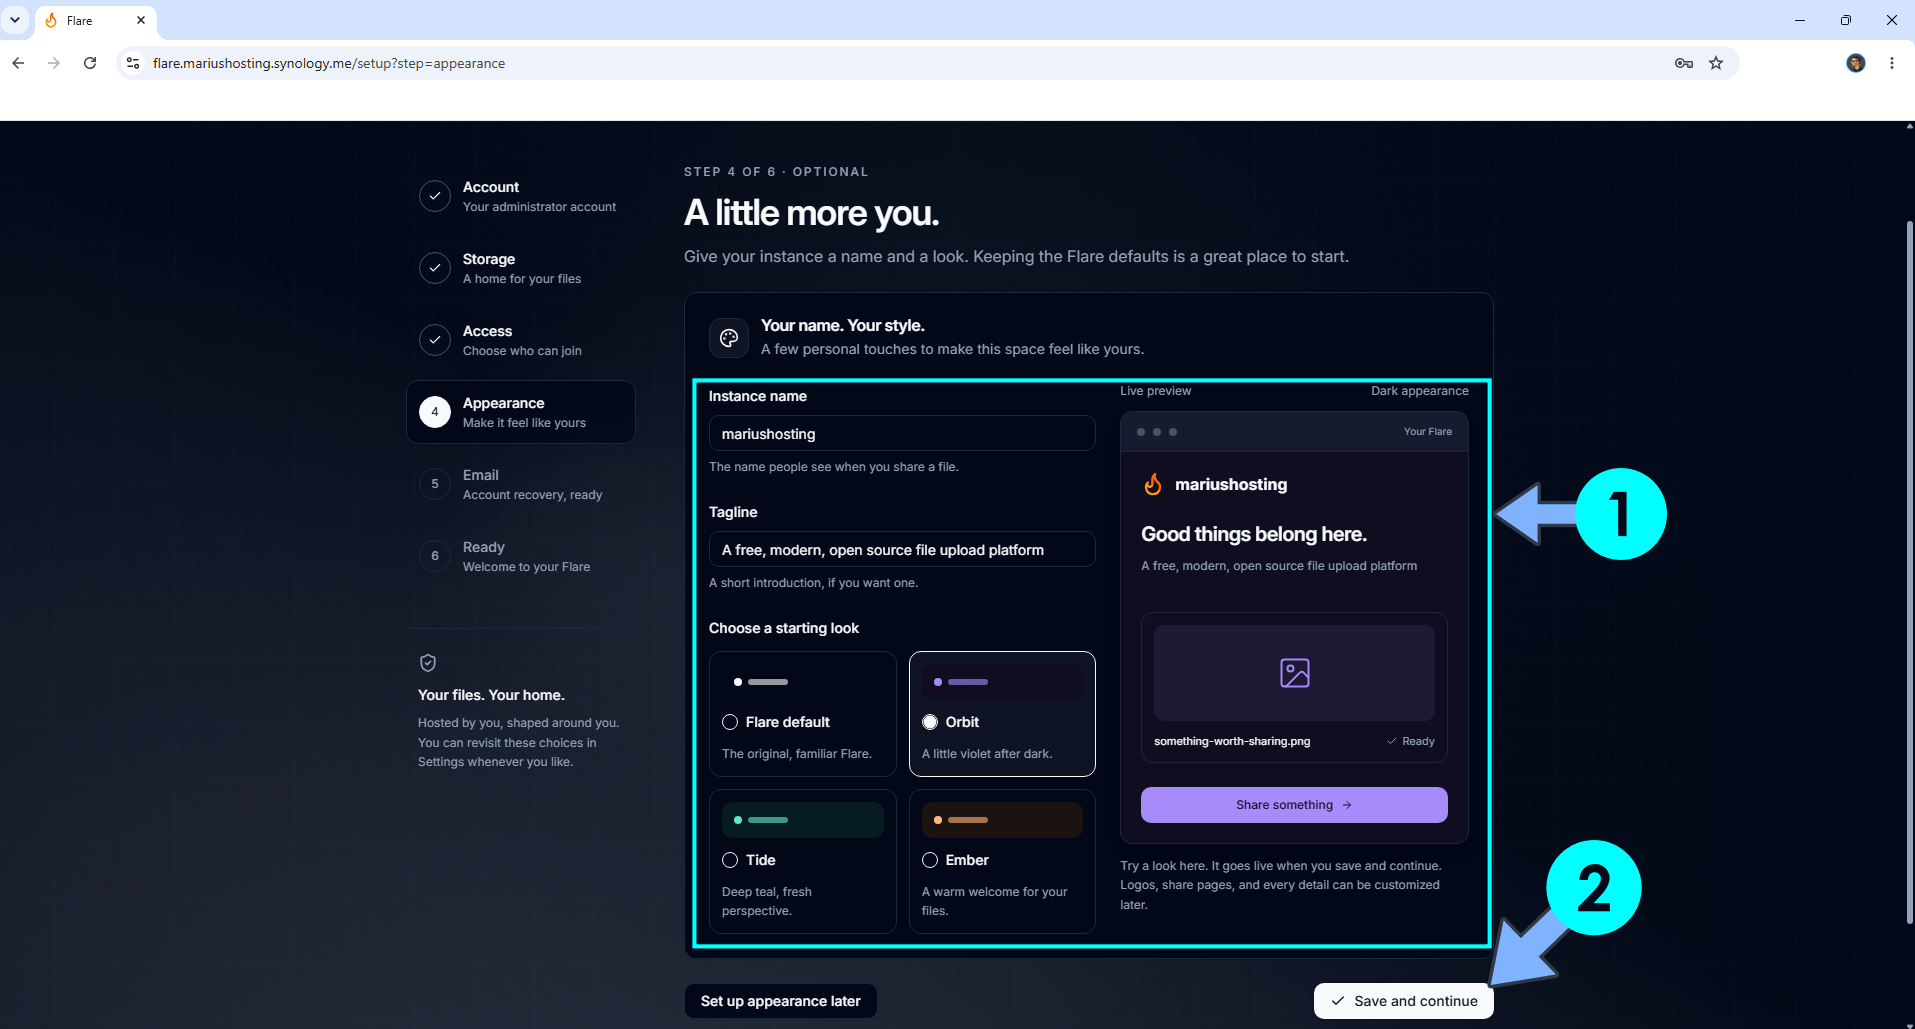Click the Access step checkmark icon
1915x1029 pixels.
[435, 340]
